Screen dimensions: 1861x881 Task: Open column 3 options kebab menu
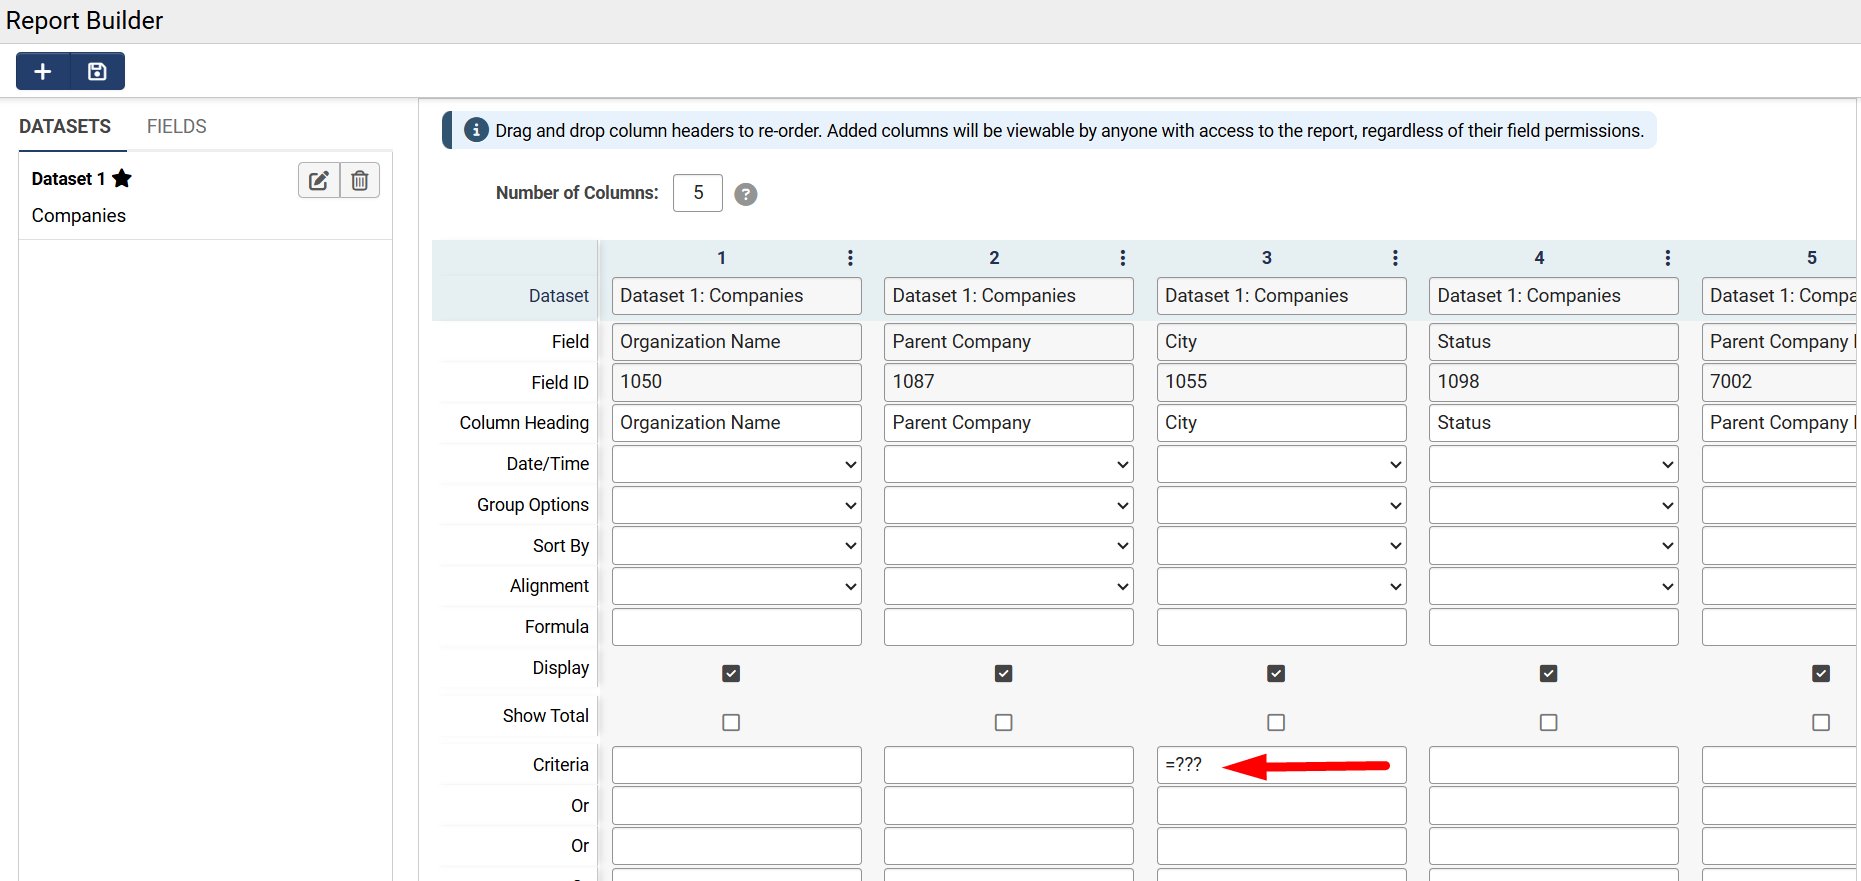(1395, 258)
